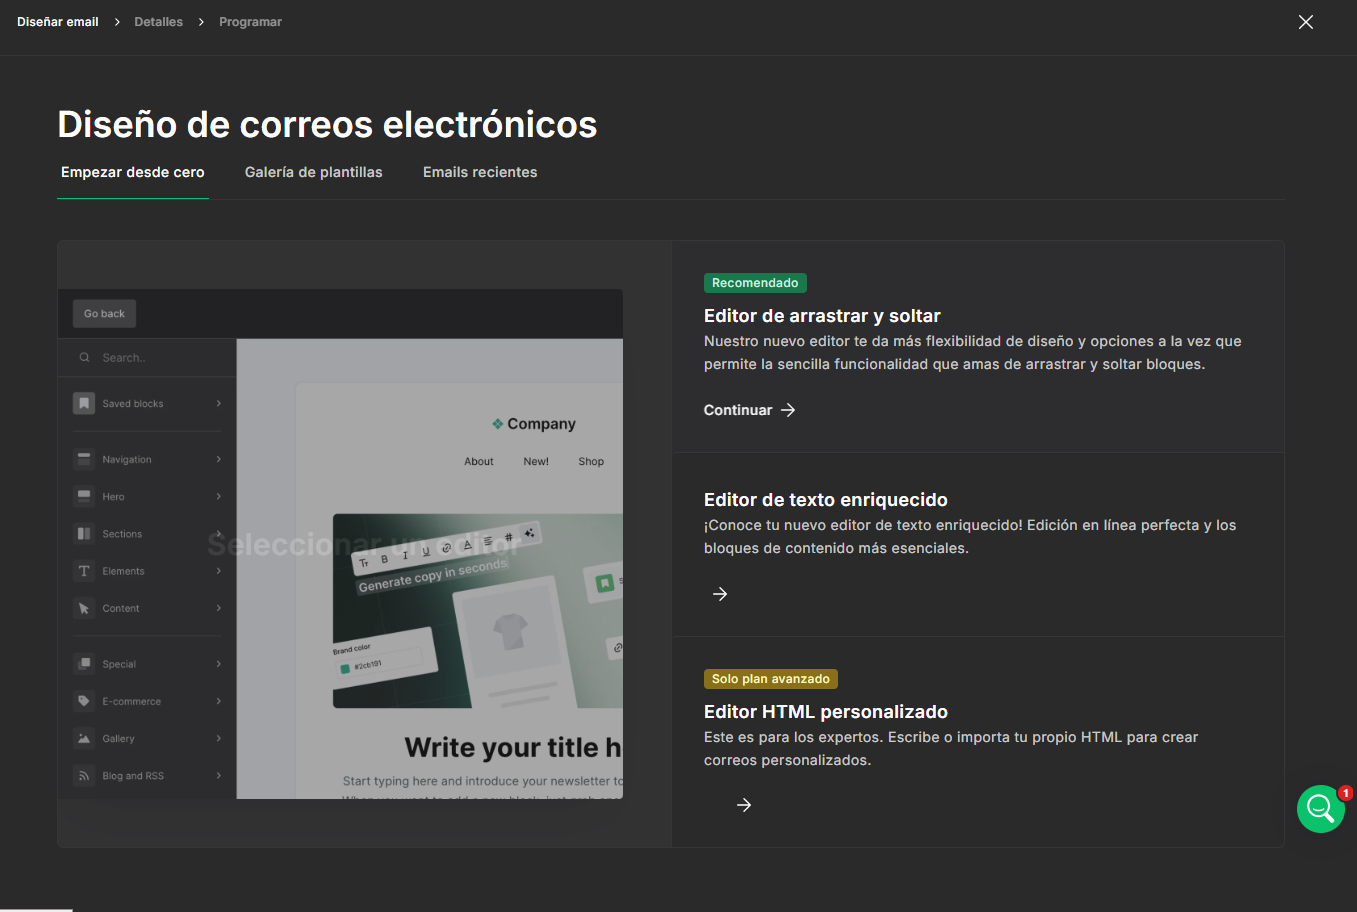Click the Brand color green swatch
The width and height of the screenshot is (1357, 912).
345,668
